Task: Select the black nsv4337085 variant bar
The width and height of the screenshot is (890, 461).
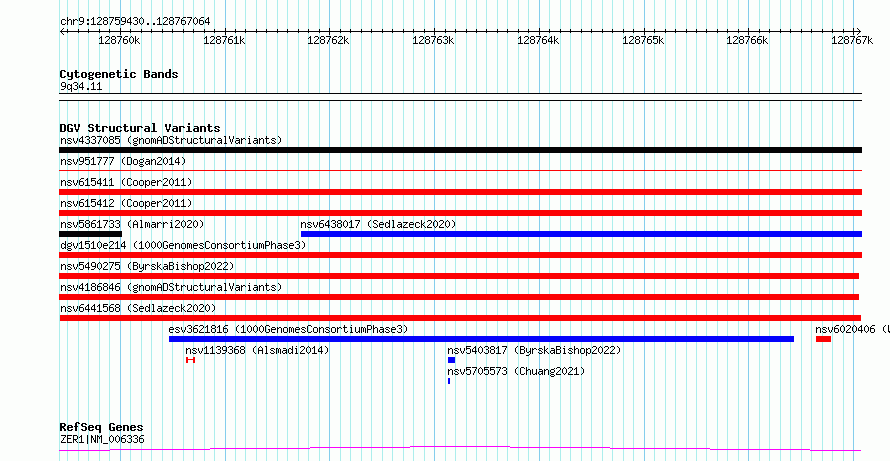Action: click(460, 150)
